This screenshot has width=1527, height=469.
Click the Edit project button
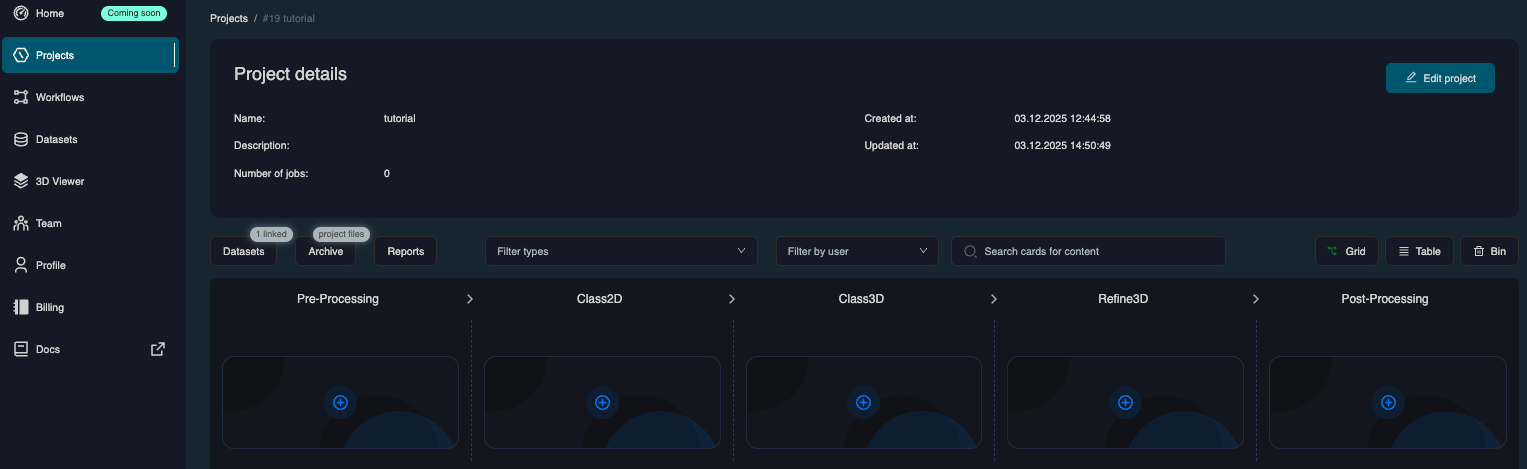tap(1439, 78)
